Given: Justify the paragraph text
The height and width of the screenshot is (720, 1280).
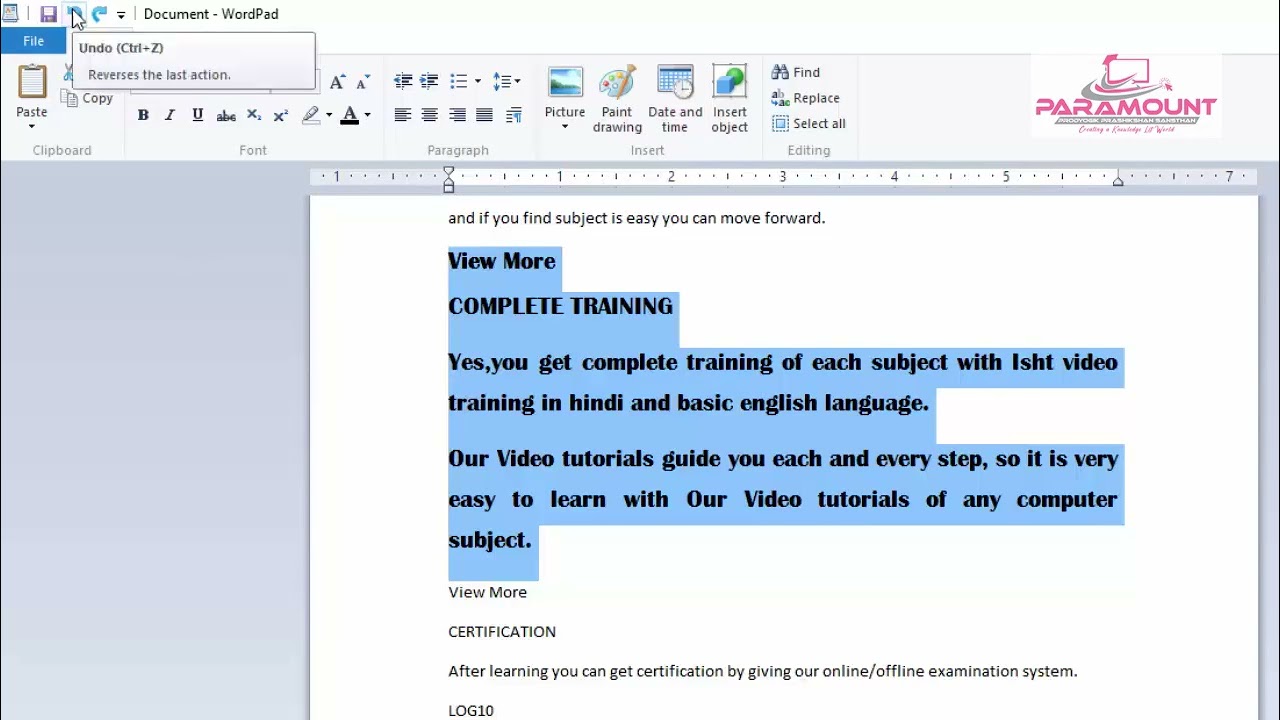Looking at the screenshot, I should pos(485,115).
